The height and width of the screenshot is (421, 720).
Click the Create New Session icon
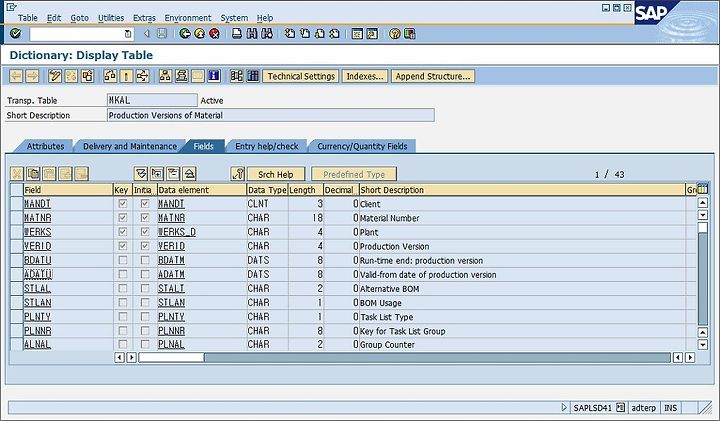[357, 34]
